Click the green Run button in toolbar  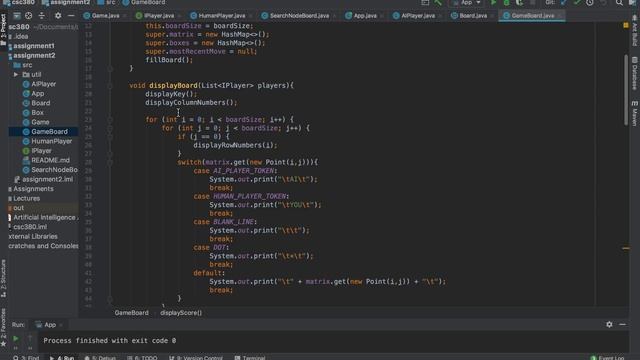(493, 2)
